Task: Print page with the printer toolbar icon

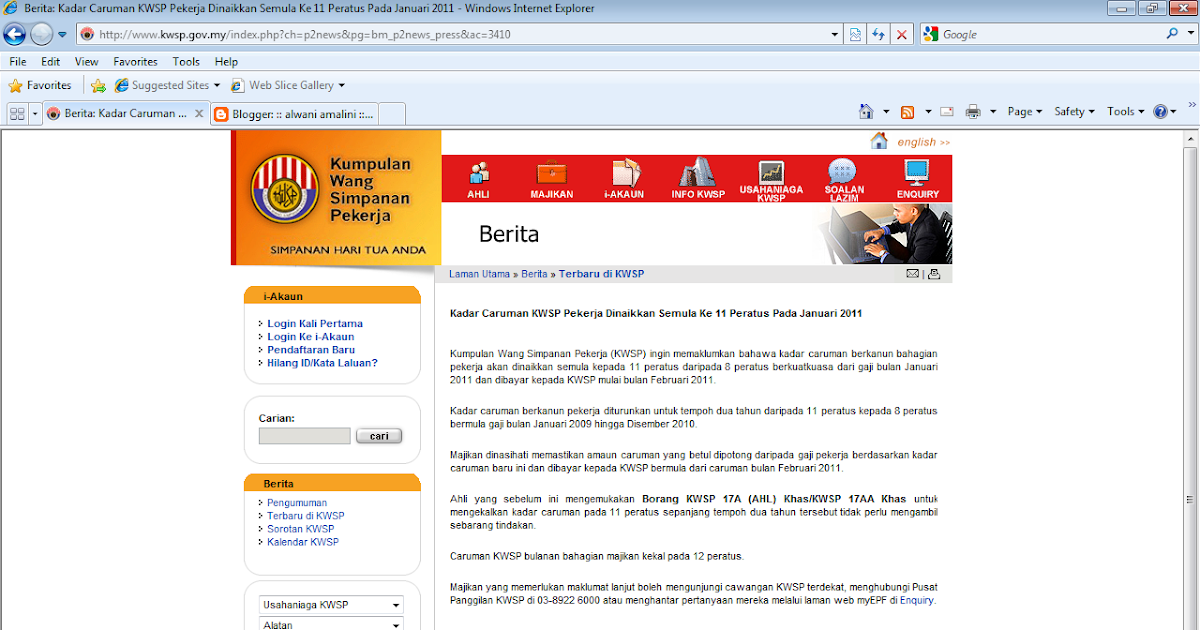Action: [973, 112]
